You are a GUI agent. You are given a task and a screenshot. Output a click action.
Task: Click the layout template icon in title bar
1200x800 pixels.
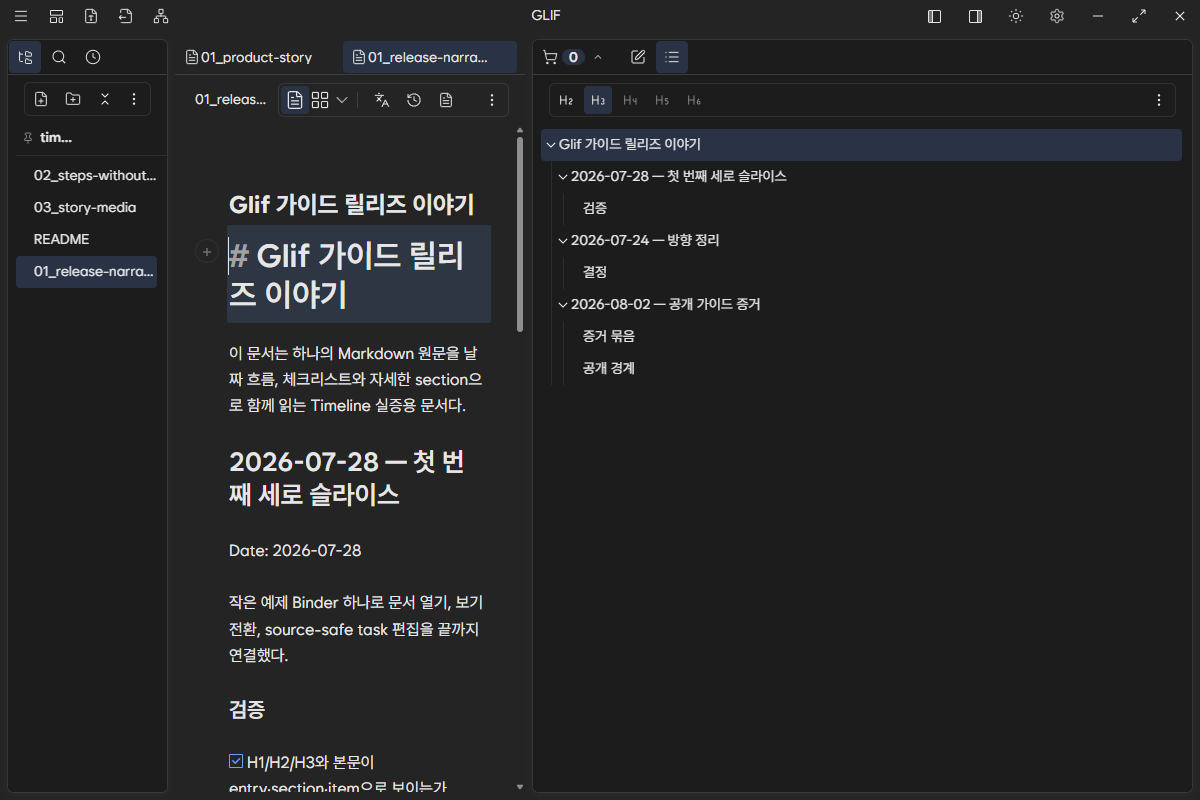pos(56,16)
